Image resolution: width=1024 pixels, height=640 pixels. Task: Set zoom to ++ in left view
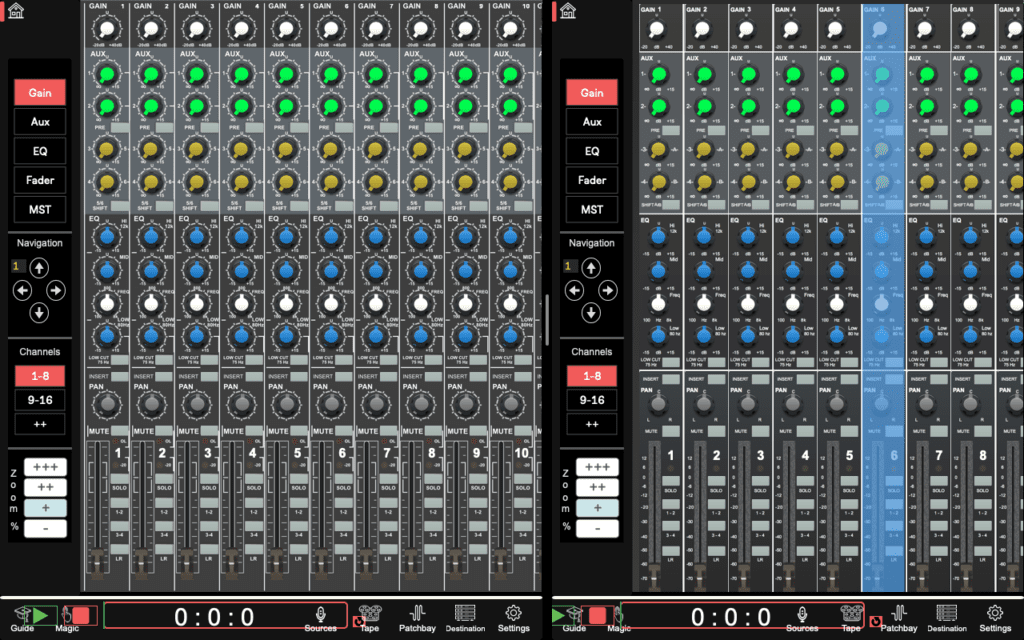point(45,487)
